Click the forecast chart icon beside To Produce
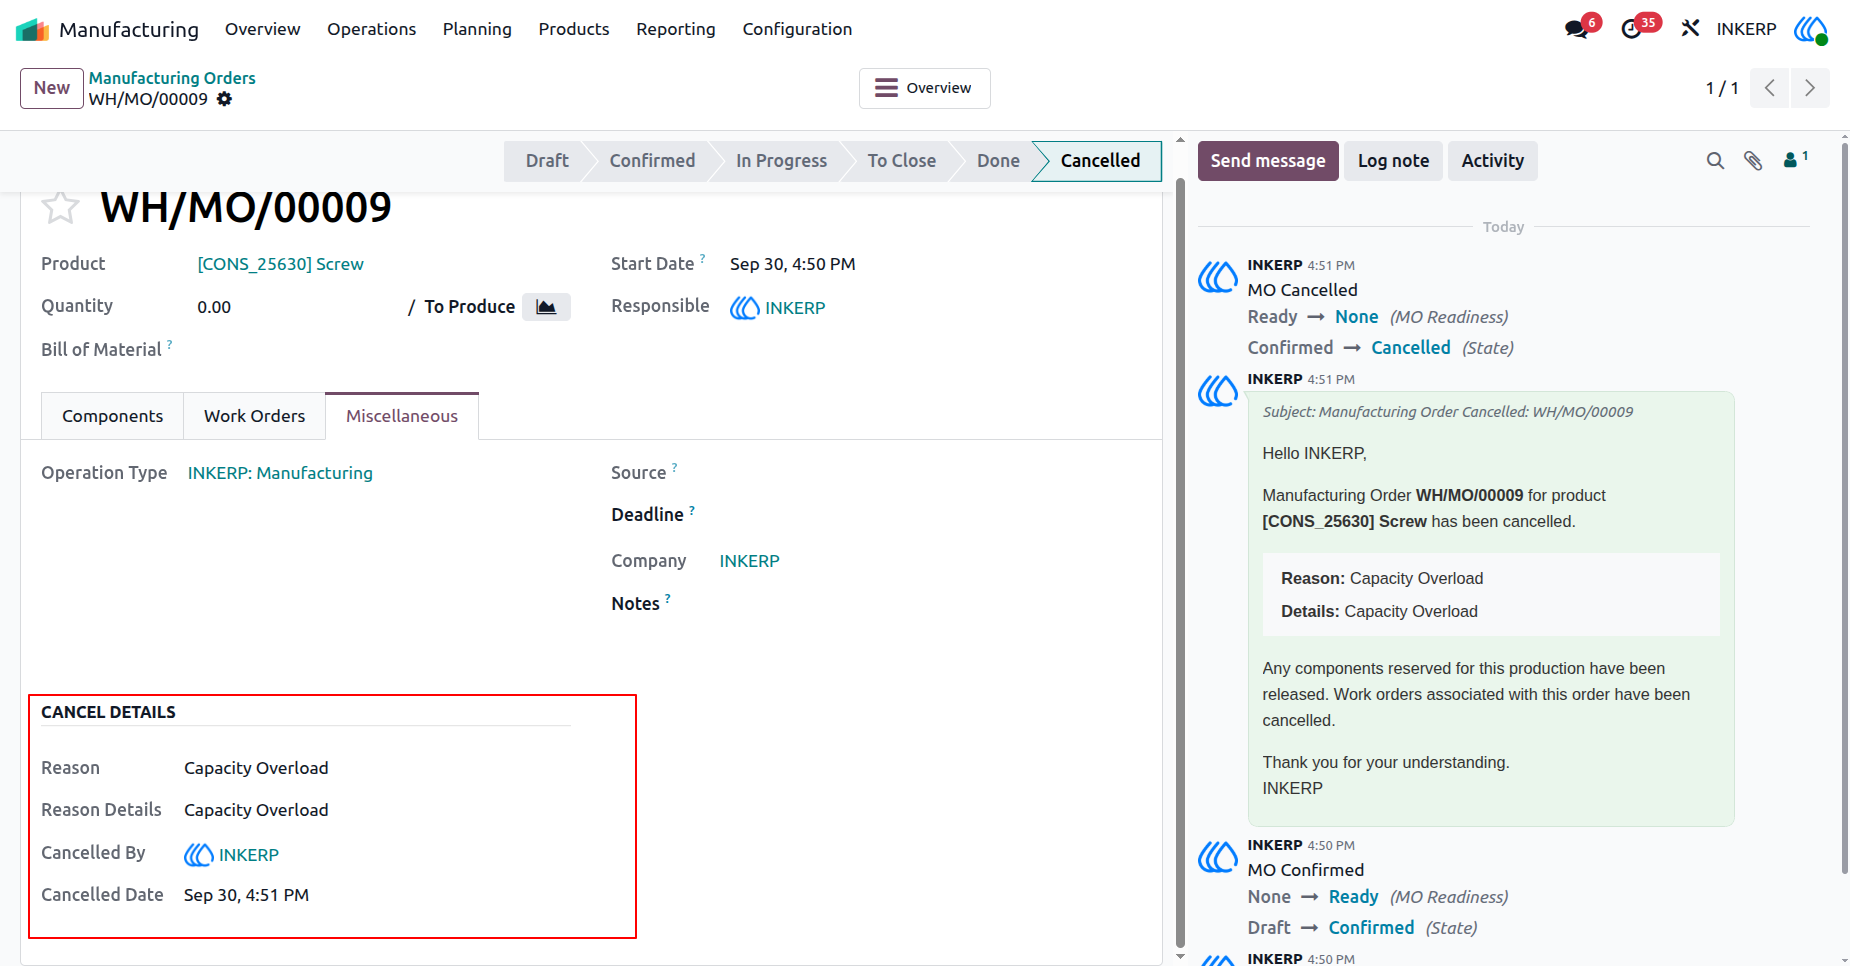Screen dimensions: 1850x966 click(546, 307)
